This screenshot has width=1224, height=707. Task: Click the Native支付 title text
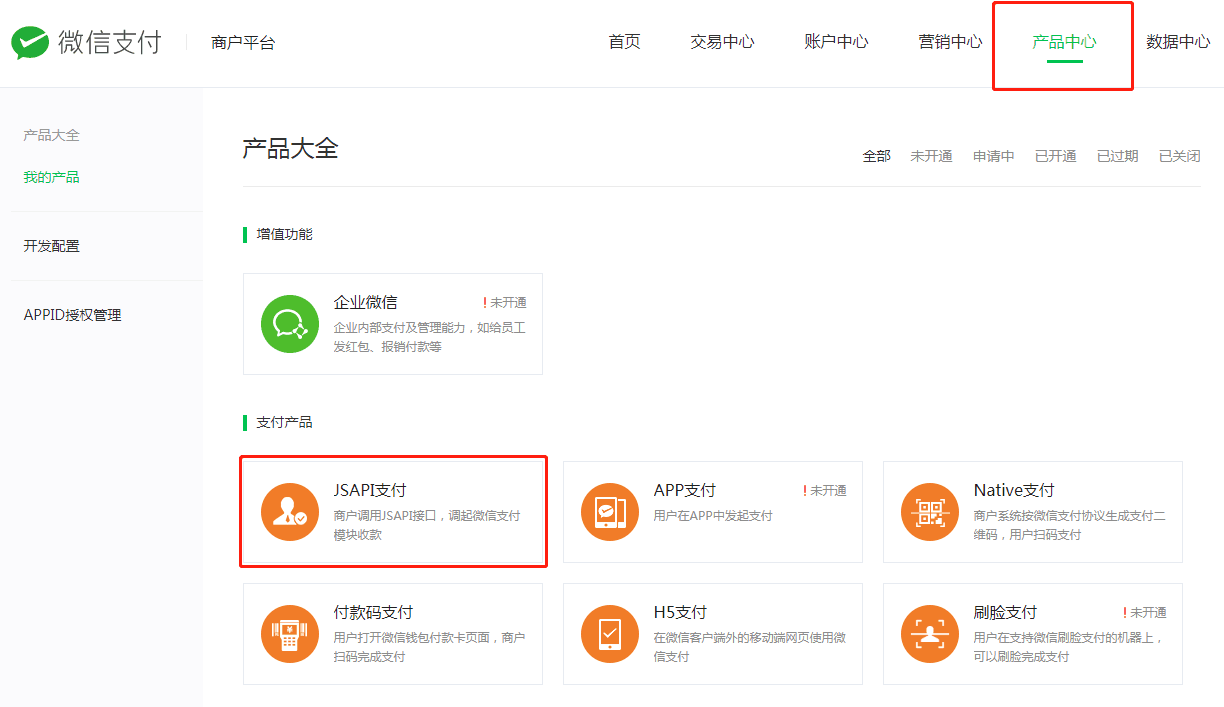(x=1014, y=490)
